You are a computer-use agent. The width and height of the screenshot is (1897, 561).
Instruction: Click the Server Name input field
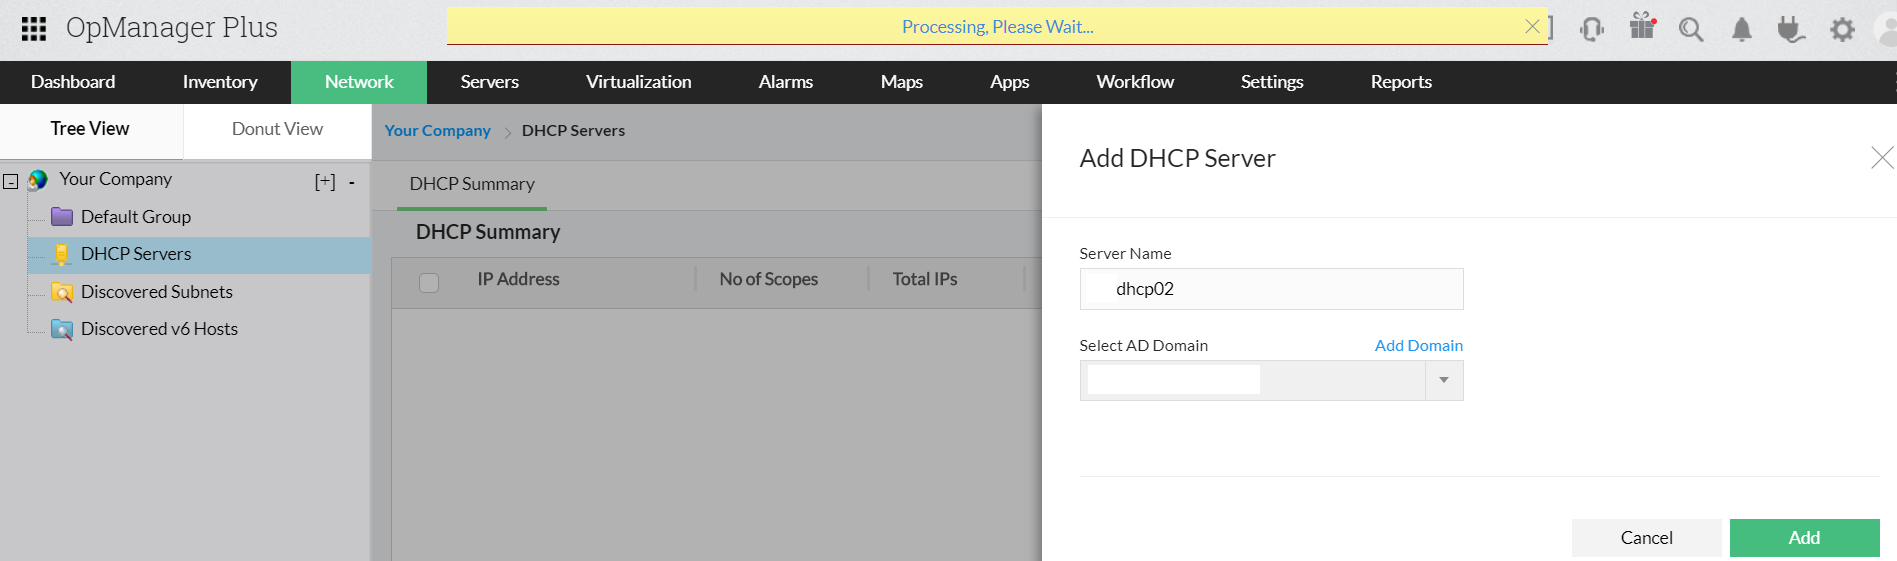click(1271, 289)
